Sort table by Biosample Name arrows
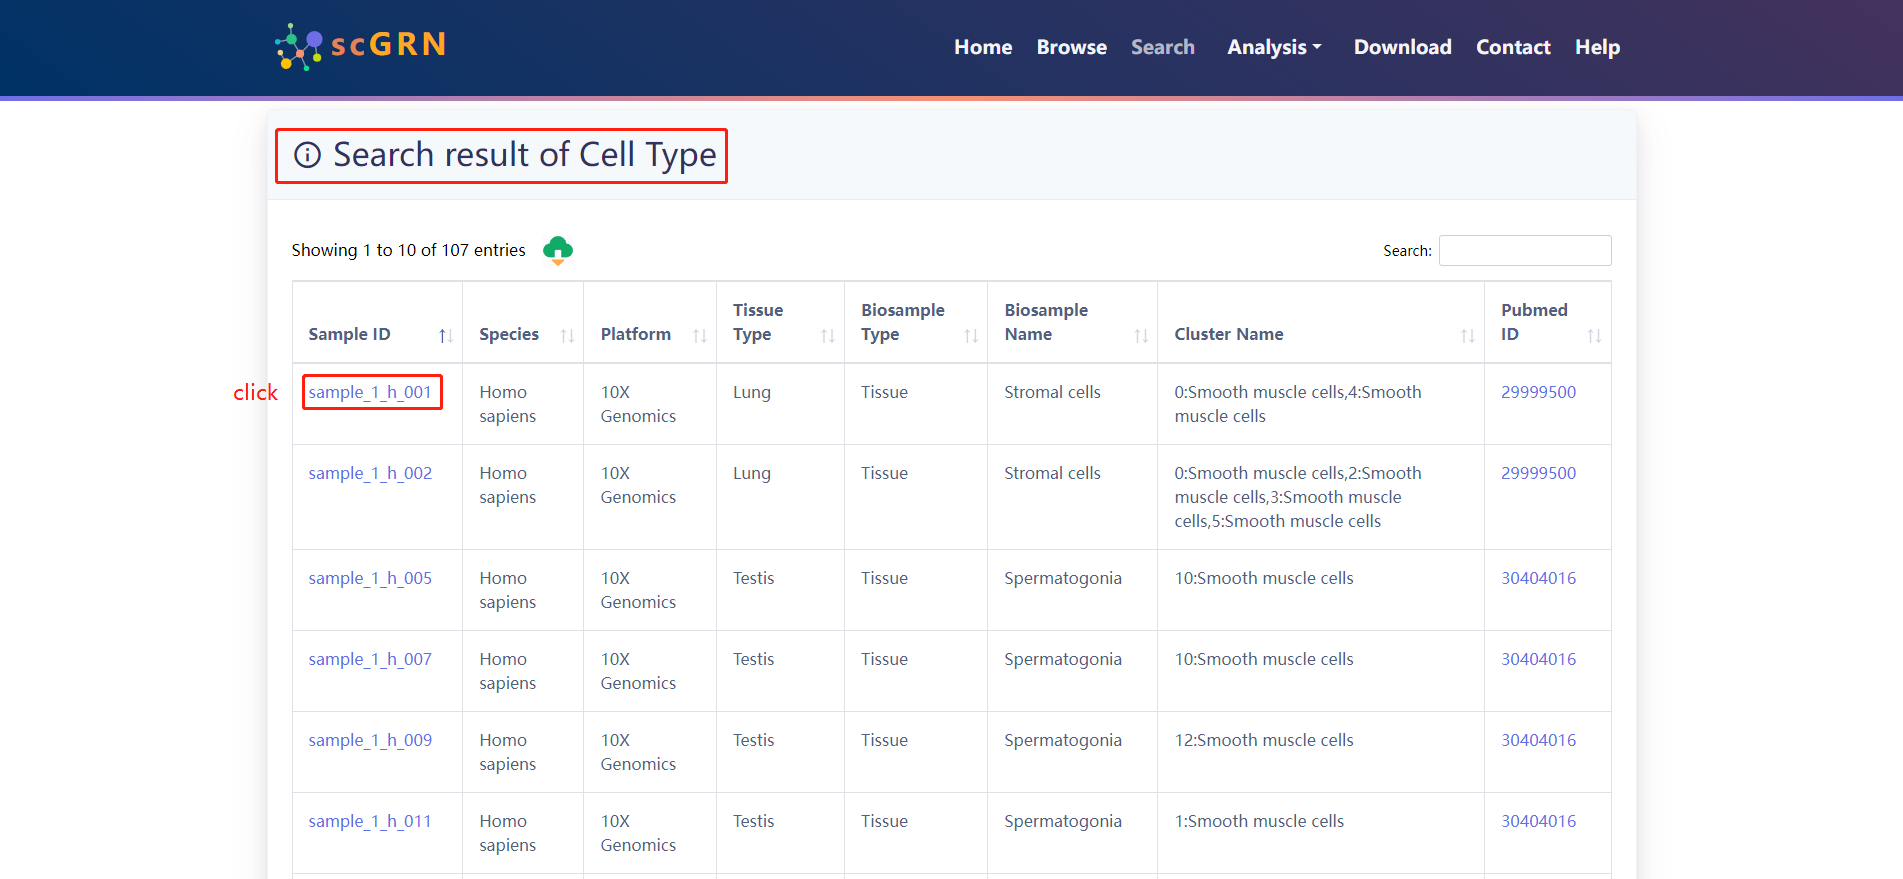This screenshot has height=879, width=1903. coord(1141,336)
